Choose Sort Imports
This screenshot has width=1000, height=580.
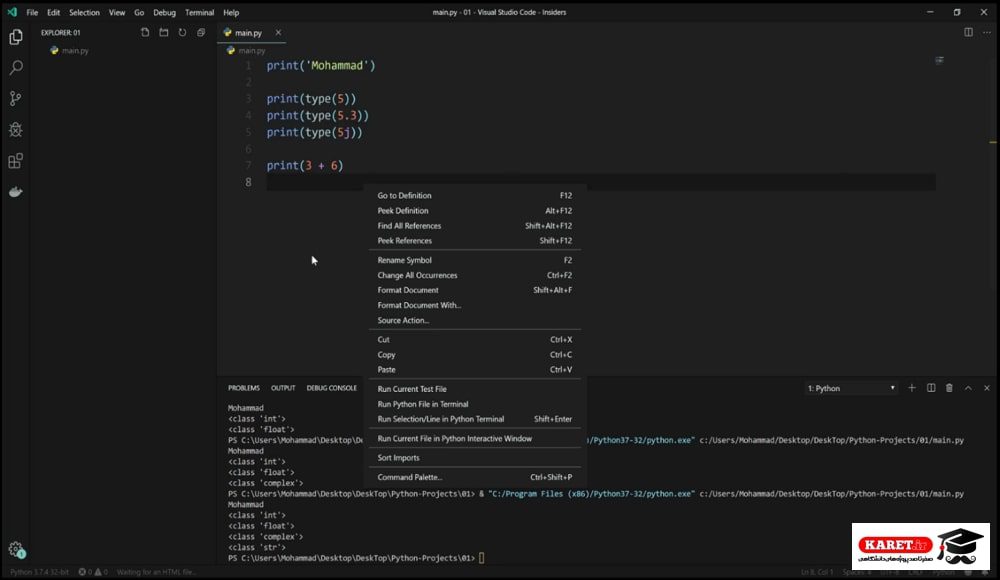474,457
